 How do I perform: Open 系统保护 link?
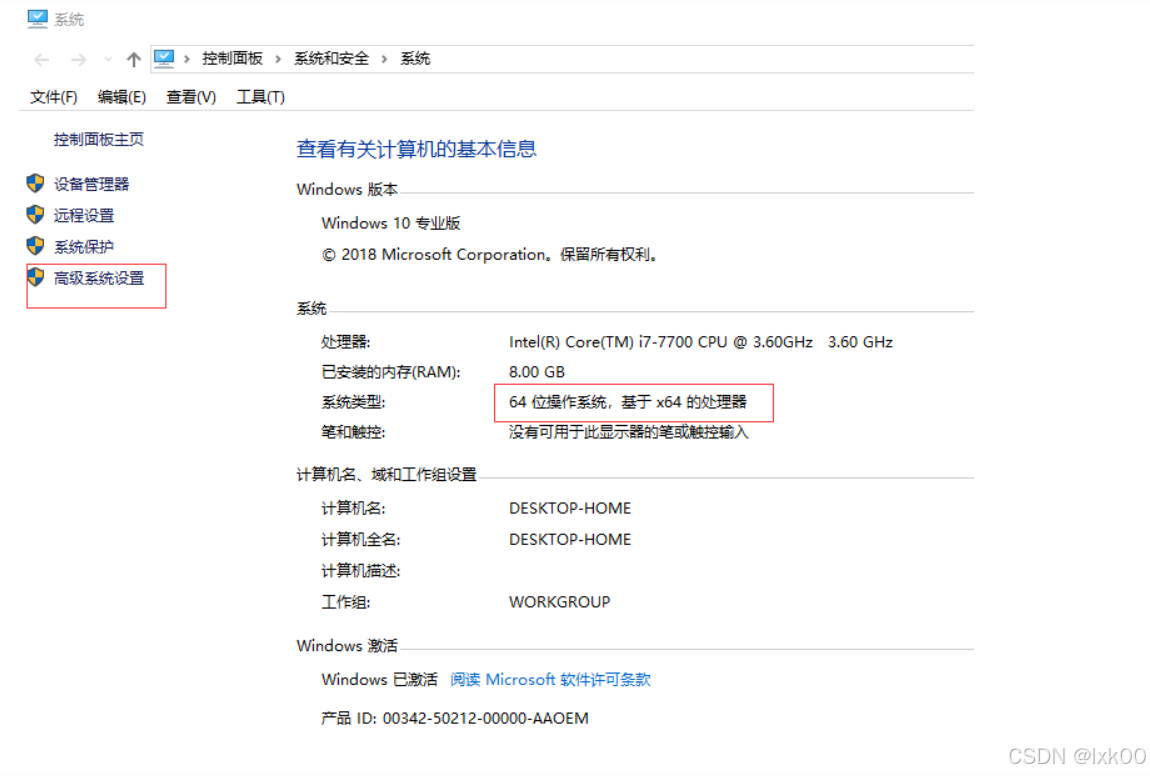pyautogui.click(x=84, y=247)
